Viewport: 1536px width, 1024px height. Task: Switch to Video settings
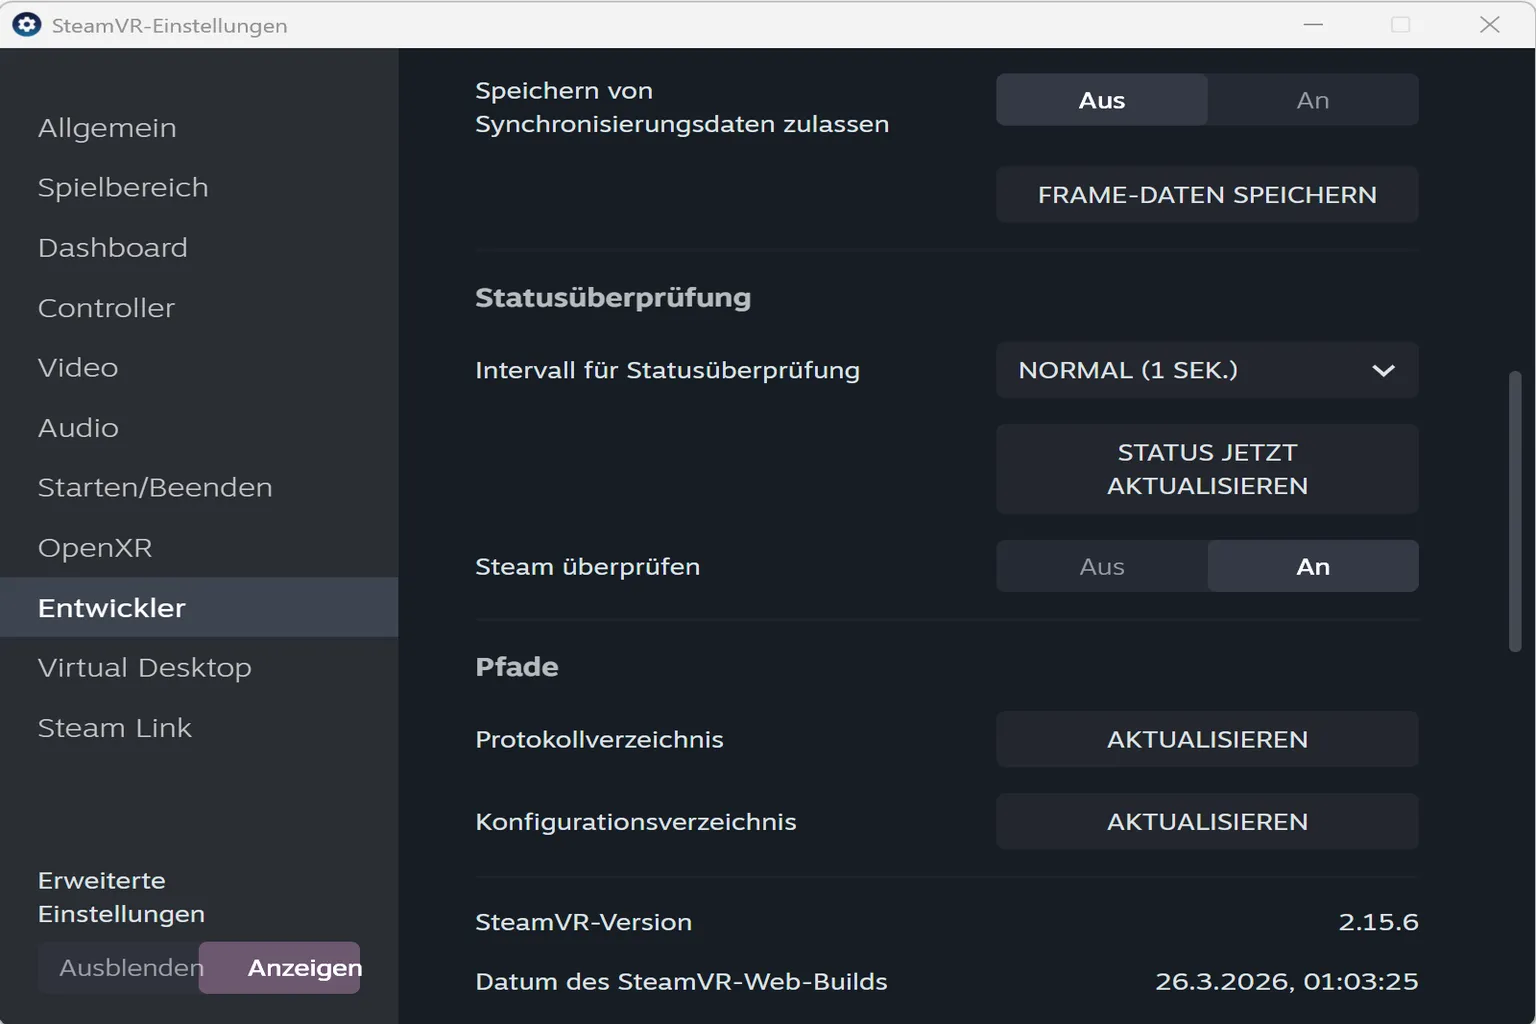pos(199,368)
